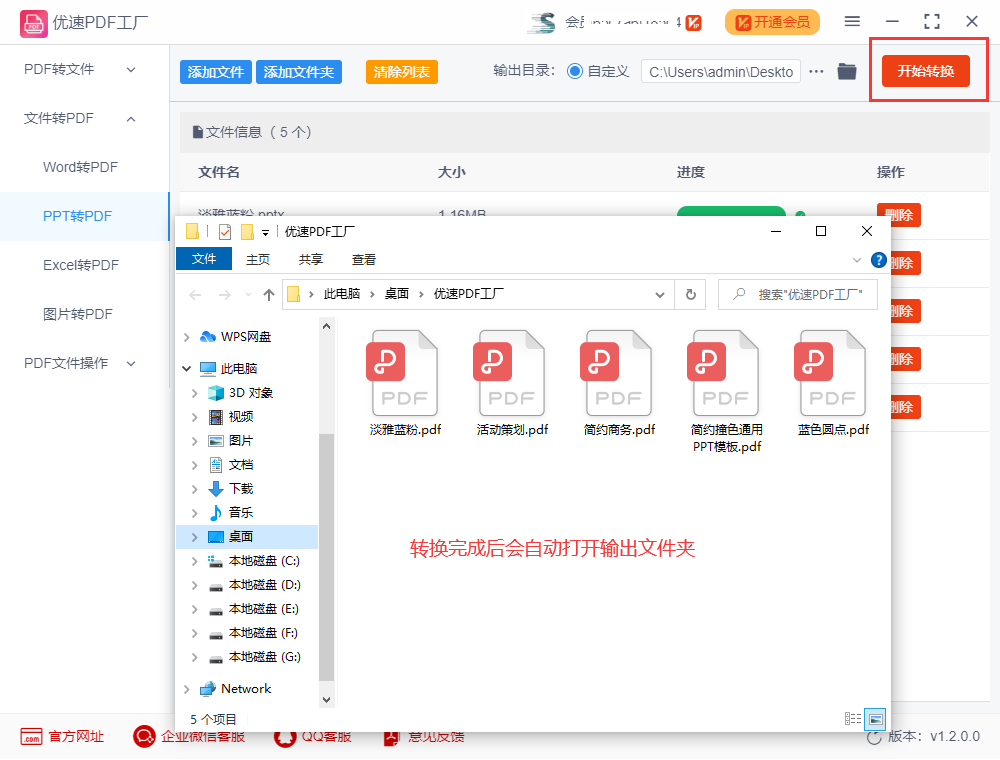Open the 文件 menu in Explorer
Viewport: 1000px width, 760px height.
(204, 258)
